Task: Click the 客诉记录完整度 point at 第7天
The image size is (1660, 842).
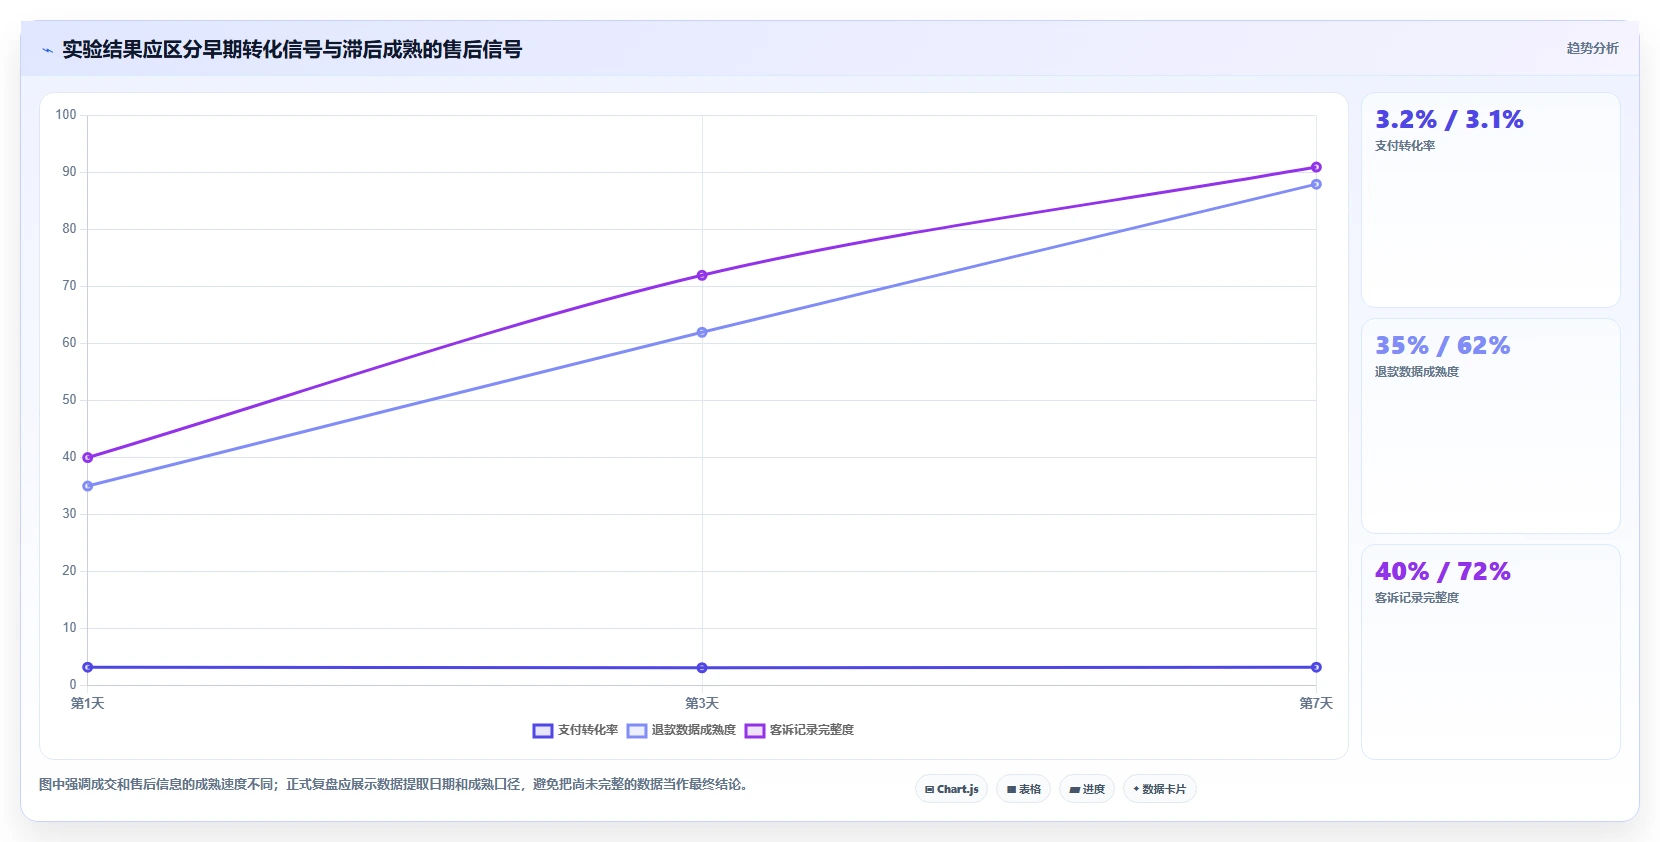Action: tap(1316, 167)
